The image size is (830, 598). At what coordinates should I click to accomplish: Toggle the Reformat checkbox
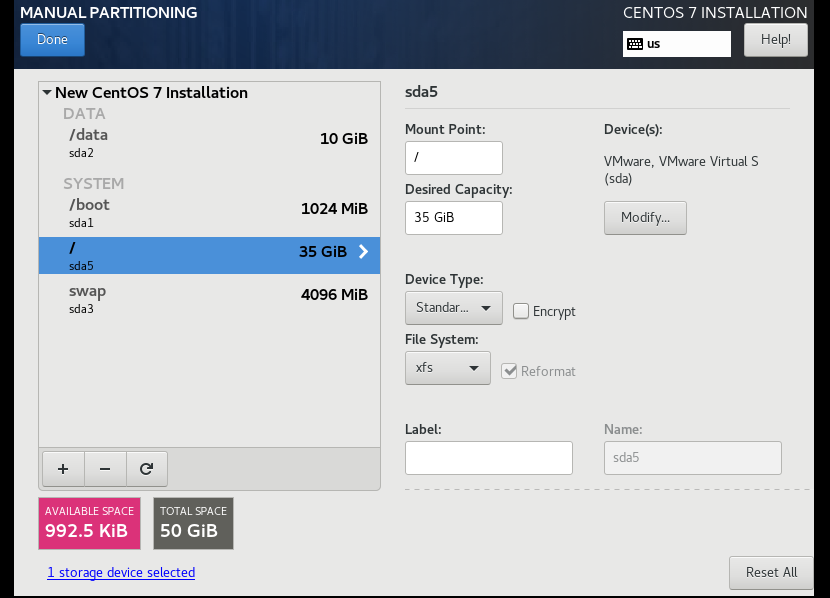pos(509,371)
